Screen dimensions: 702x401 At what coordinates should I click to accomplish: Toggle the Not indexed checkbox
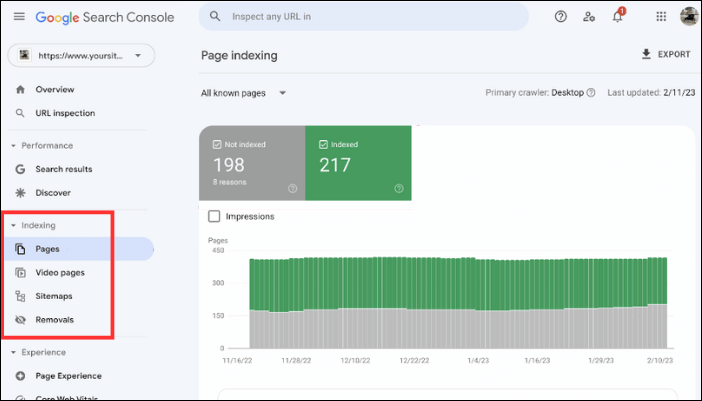coord(217,145)
